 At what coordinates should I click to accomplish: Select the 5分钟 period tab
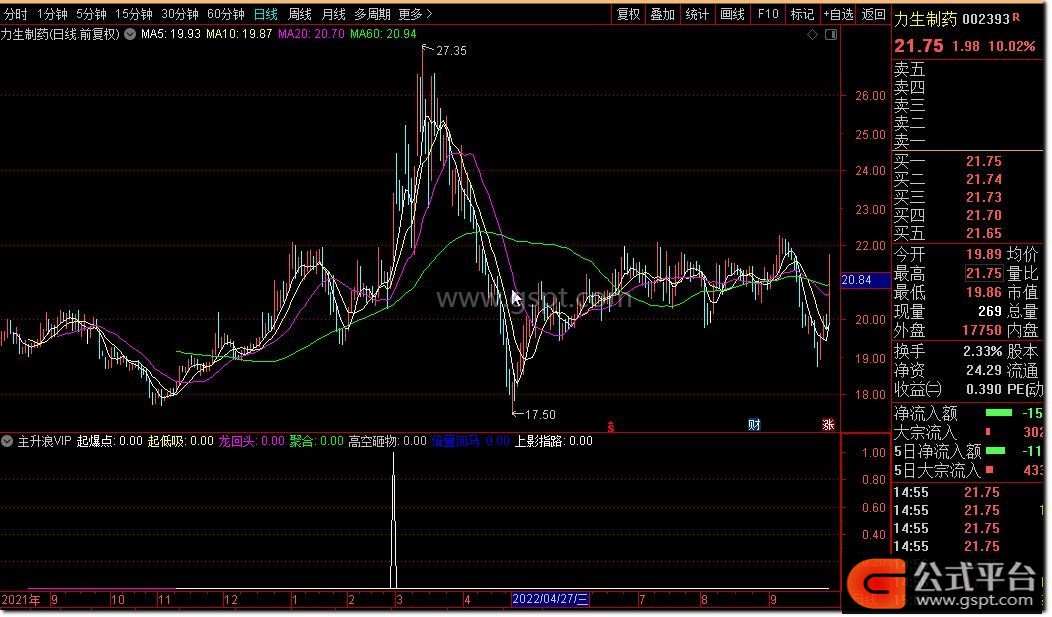pos(91,14)
